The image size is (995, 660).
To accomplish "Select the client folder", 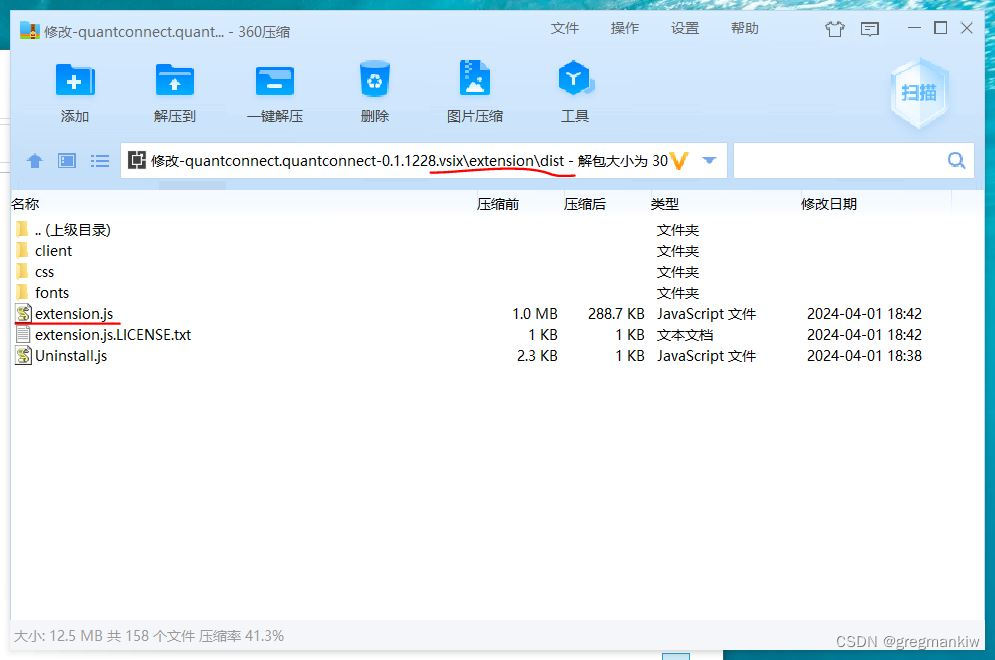I will coord(498,251).
